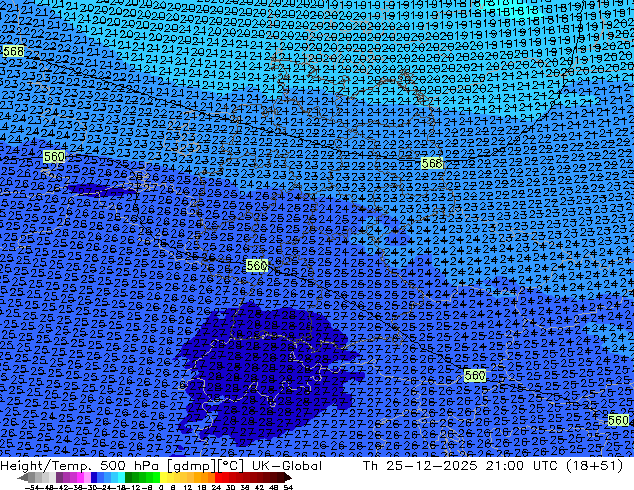
Task: Click the '-54' value under the legend
Action: pyautogui.click(x=32, y=487)
